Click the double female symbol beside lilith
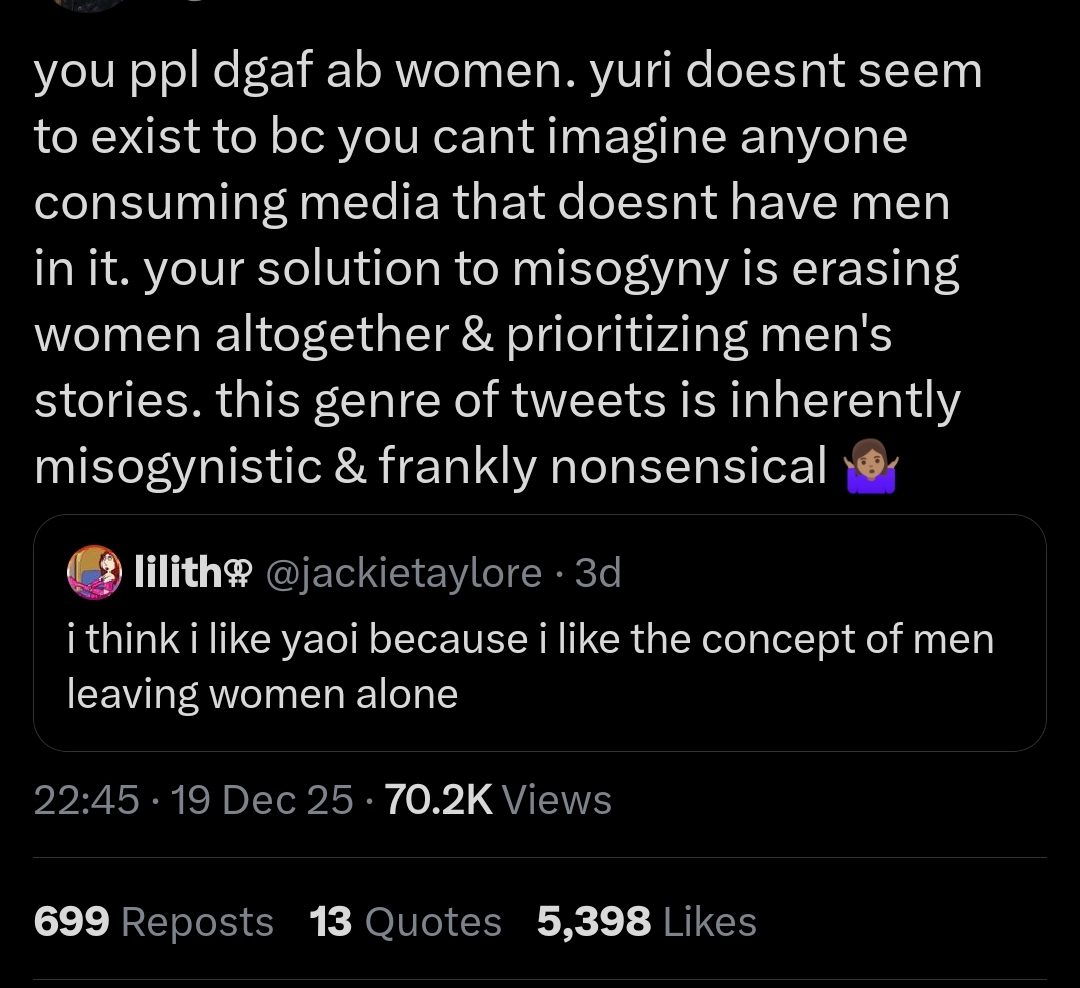1080x988 pixels. click(x=238, y=574)
